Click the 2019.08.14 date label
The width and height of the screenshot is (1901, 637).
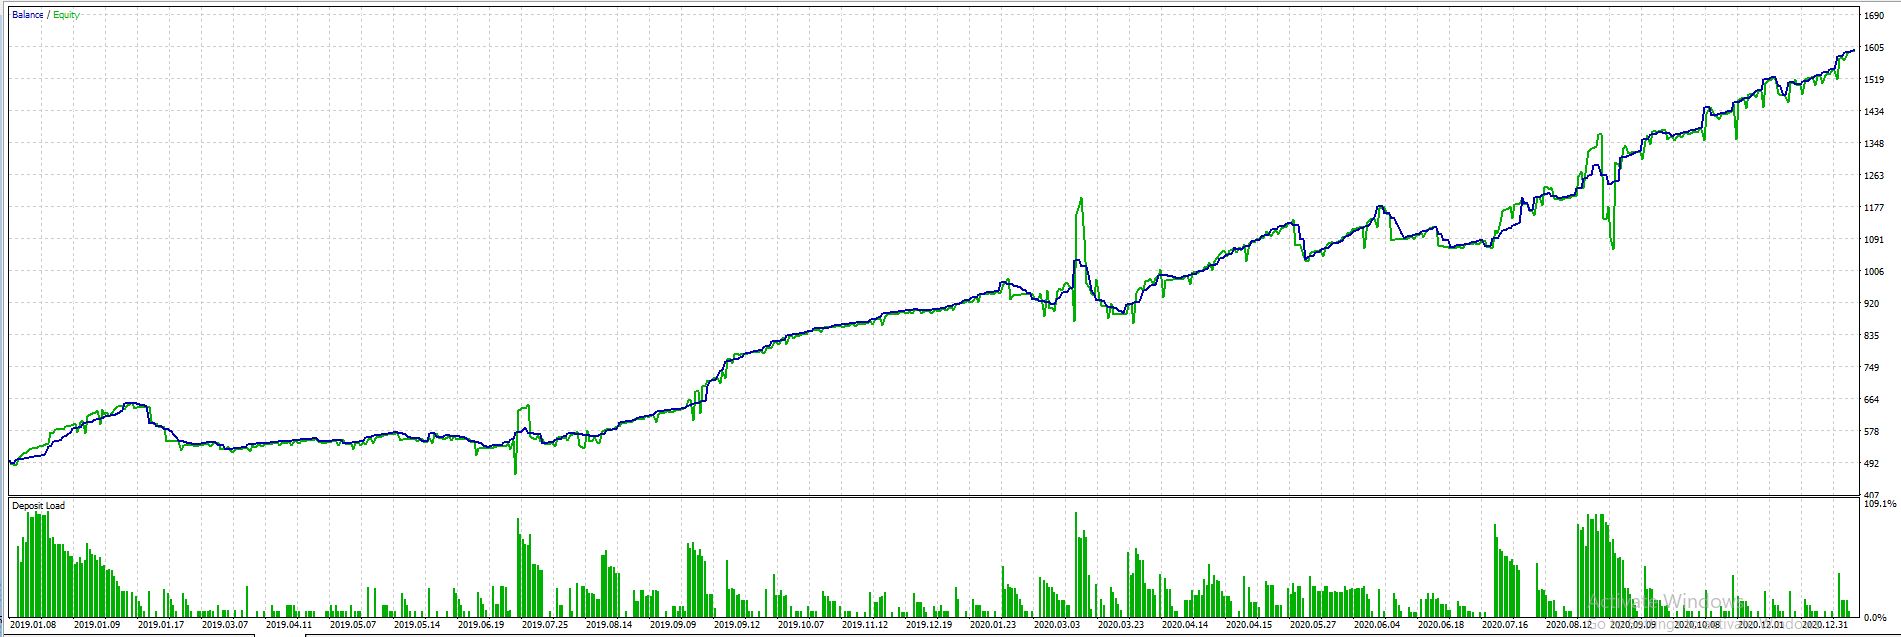(x=608, y=625)
